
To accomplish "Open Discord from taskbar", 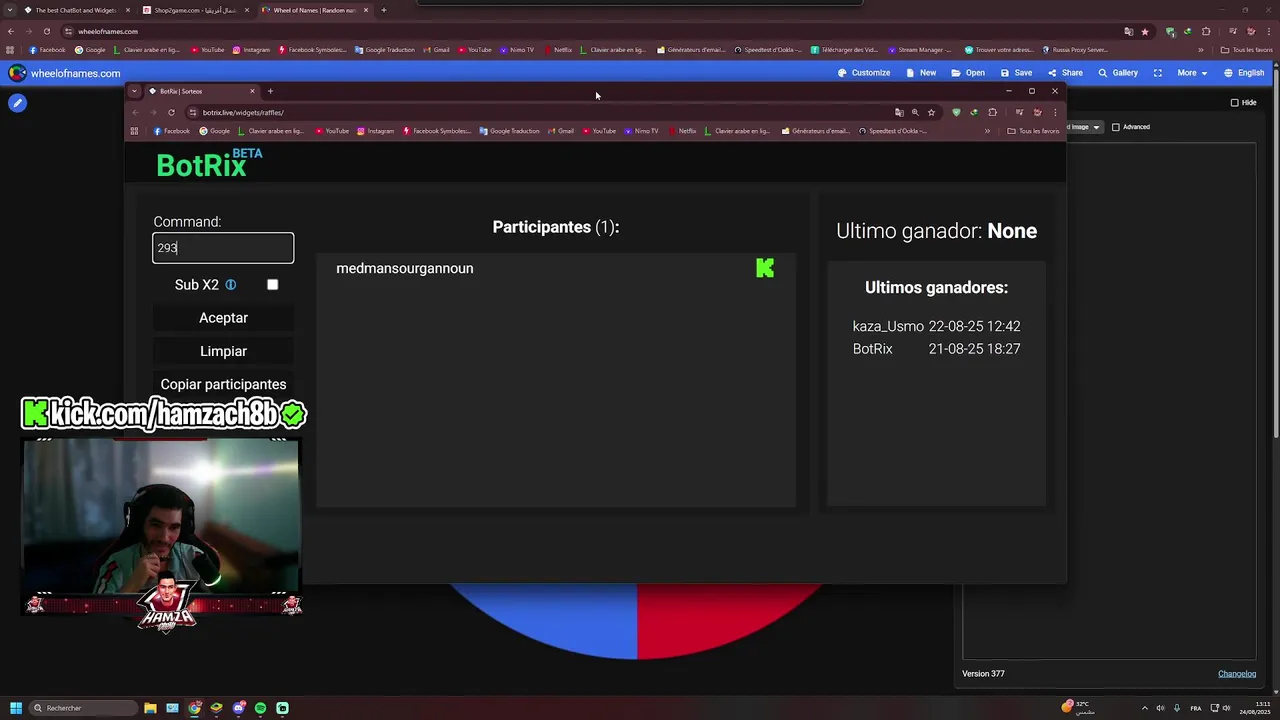I will 239,708.
